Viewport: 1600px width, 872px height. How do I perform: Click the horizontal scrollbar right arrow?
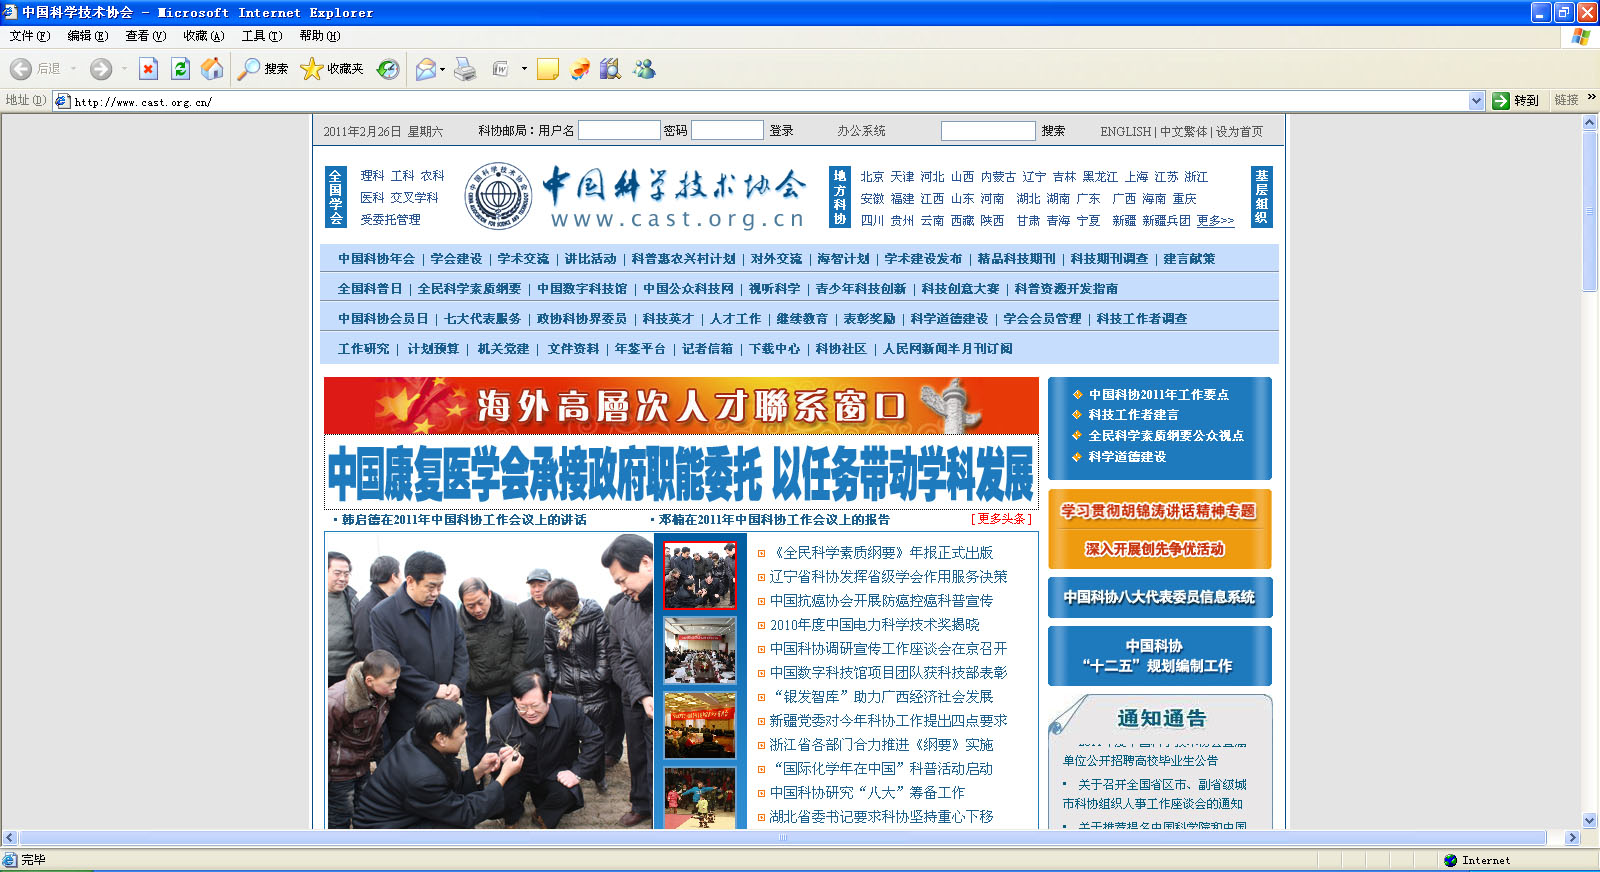pyautogui.click(x=1572, y=838)
